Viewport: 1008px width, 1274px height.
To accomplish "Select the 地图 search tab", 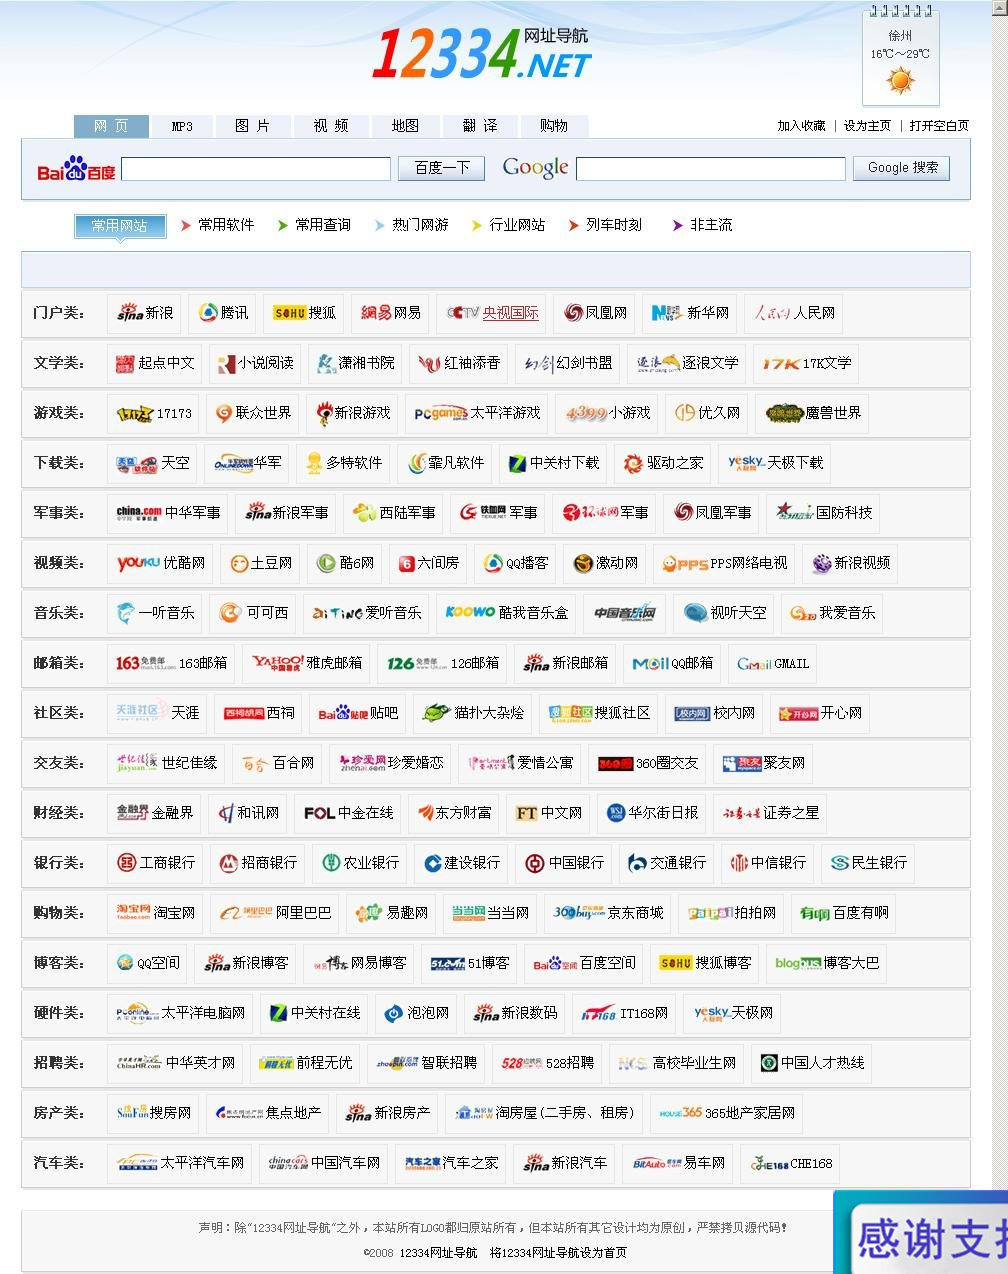I will (405, 126).
